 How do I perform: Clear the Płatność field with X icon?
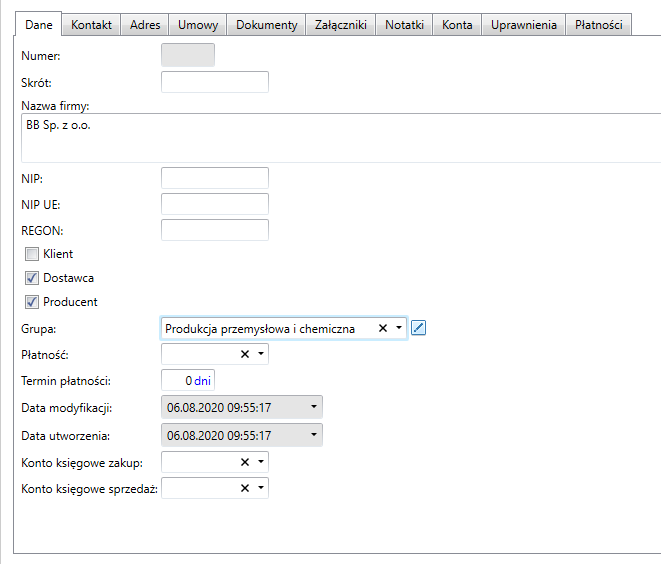point(245,354)
